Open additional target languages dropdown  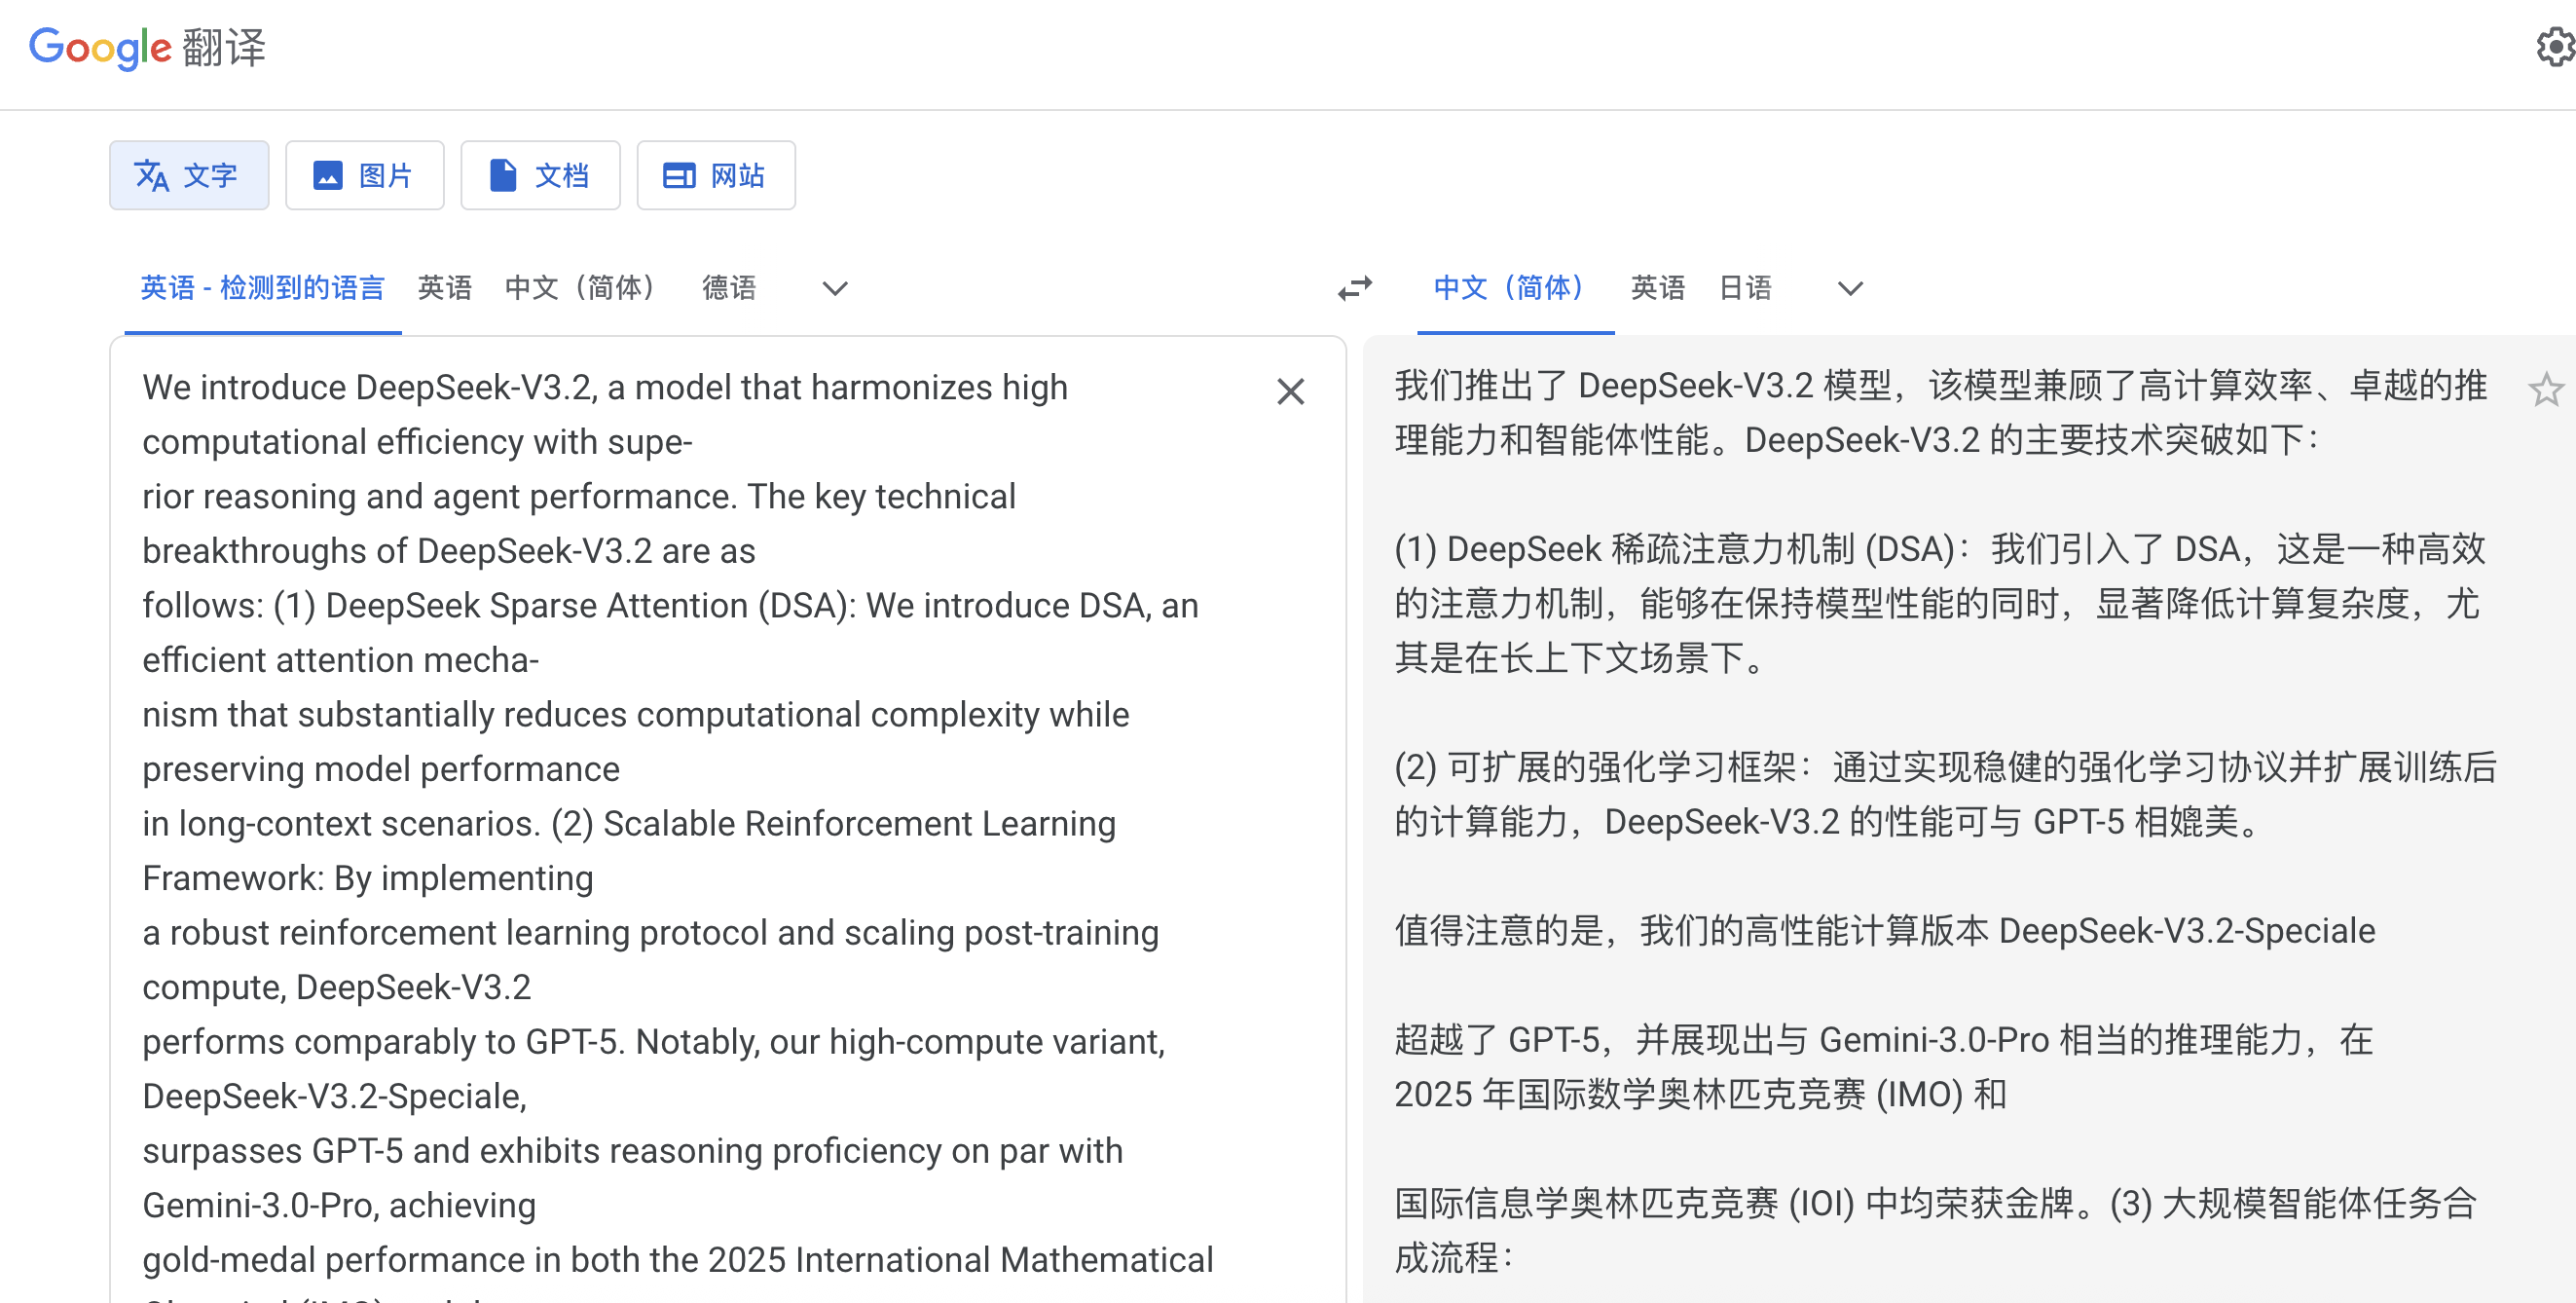coord(1849,289)
